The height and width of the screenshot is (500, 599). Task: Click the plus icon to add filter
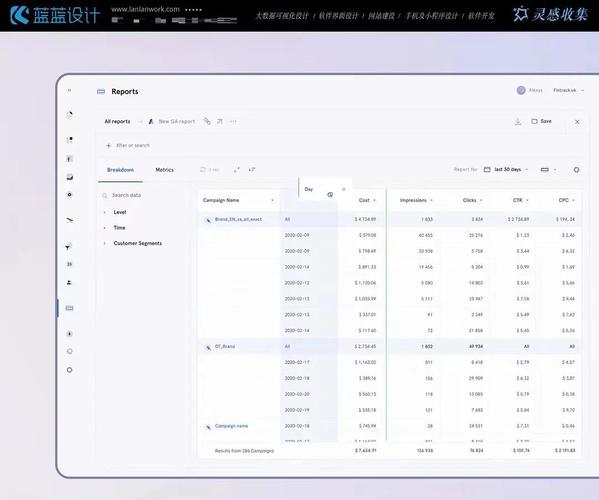pos(108,146)
